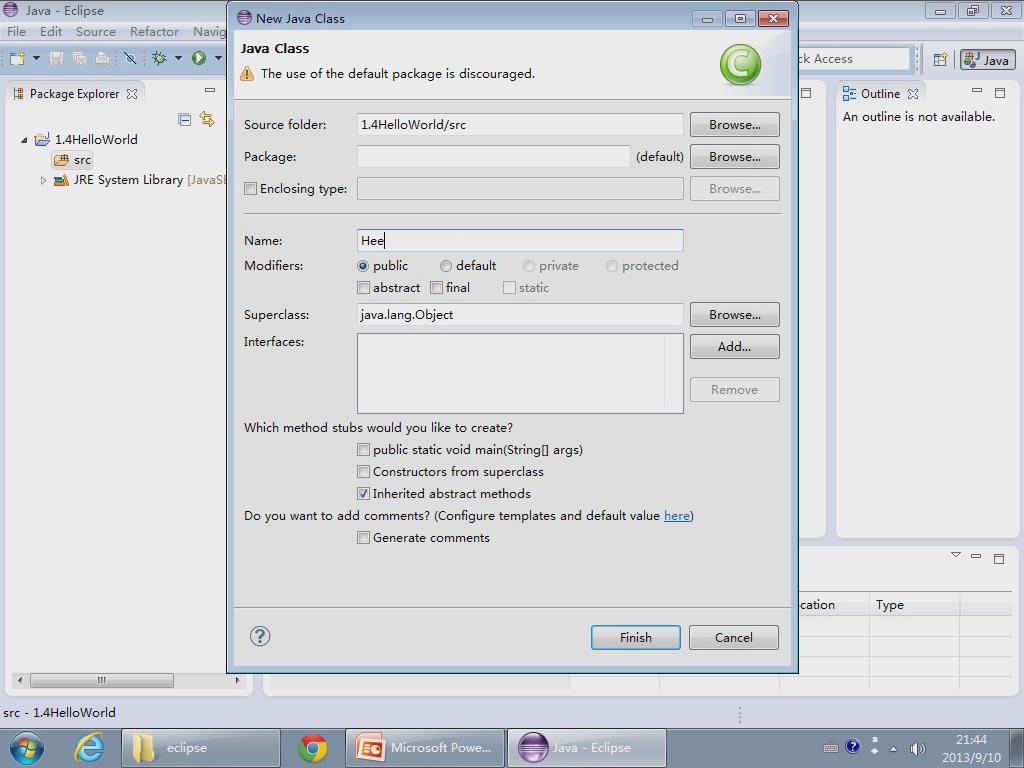This screenshot has width=1024, height=768.
Task: Click the keyboard icon in system tray
Action: click(831, 748)
